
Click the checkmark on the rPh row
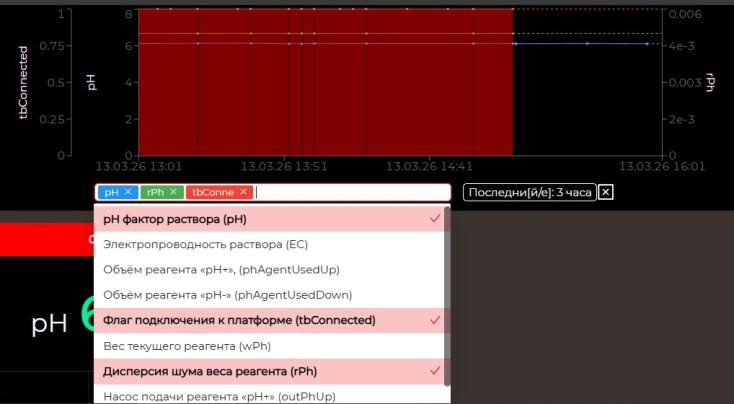point(435,371)
